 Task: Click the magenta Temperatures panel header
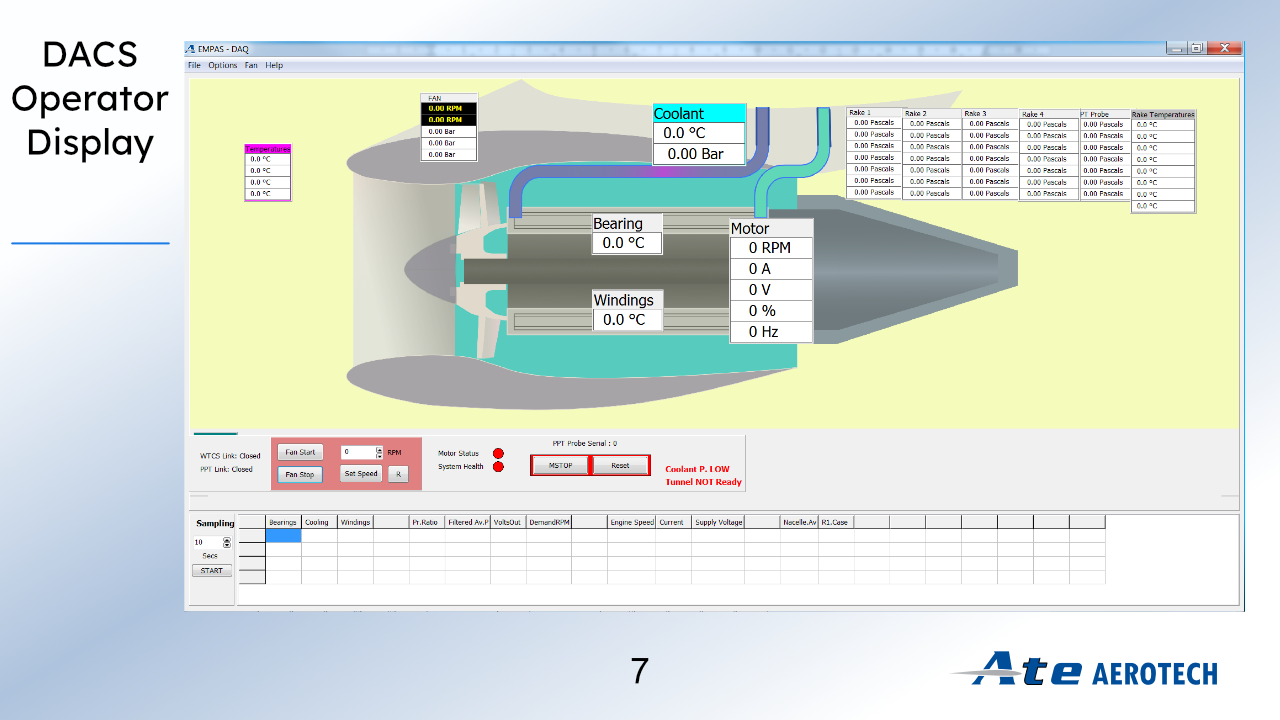[x=267, y=146]
